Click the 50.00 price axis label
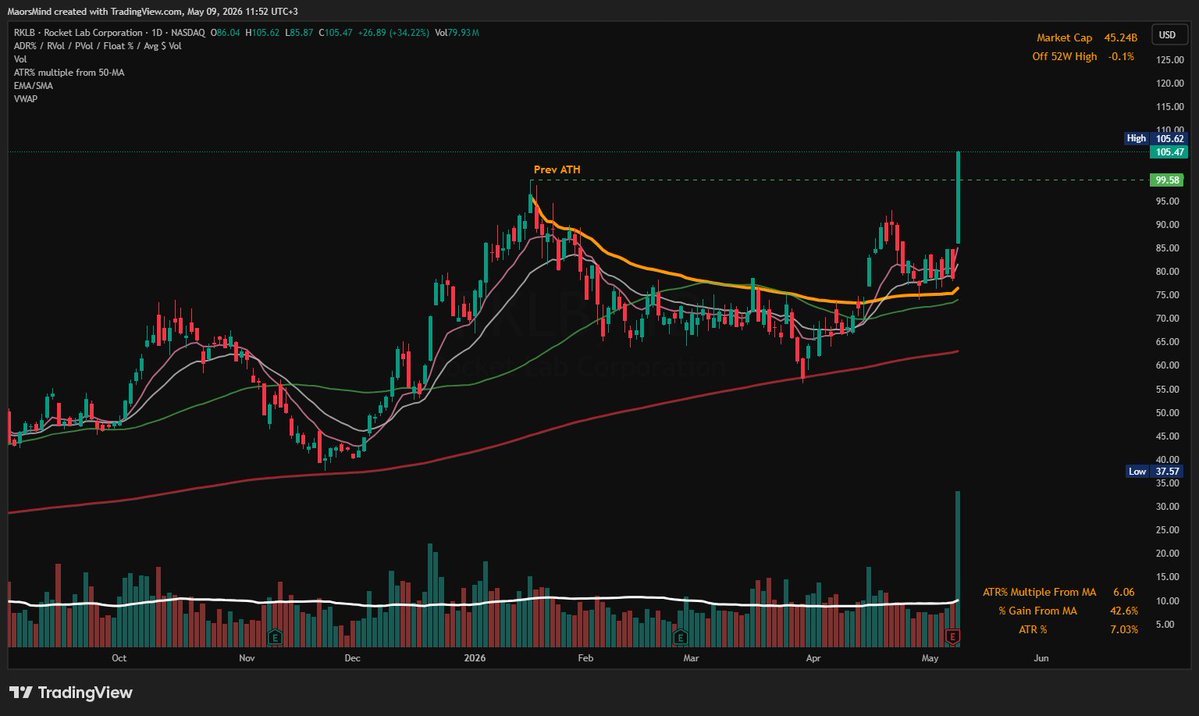The height and width of the screenshot is (716, 1199). 1167,413
